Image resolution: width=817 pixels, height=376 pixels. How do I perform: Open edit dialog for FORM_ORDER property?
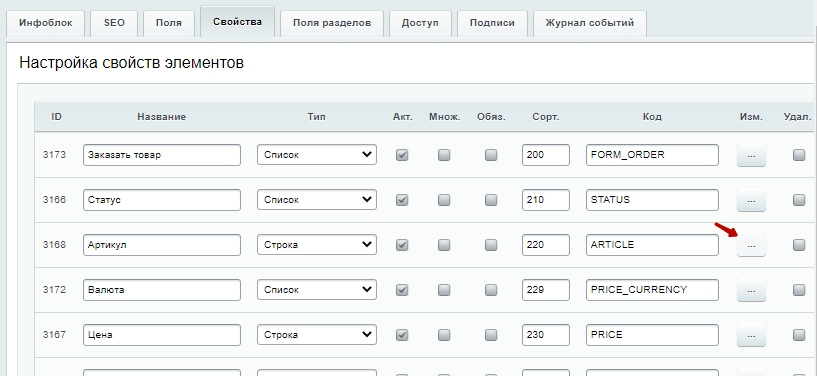tap(751, 155)
